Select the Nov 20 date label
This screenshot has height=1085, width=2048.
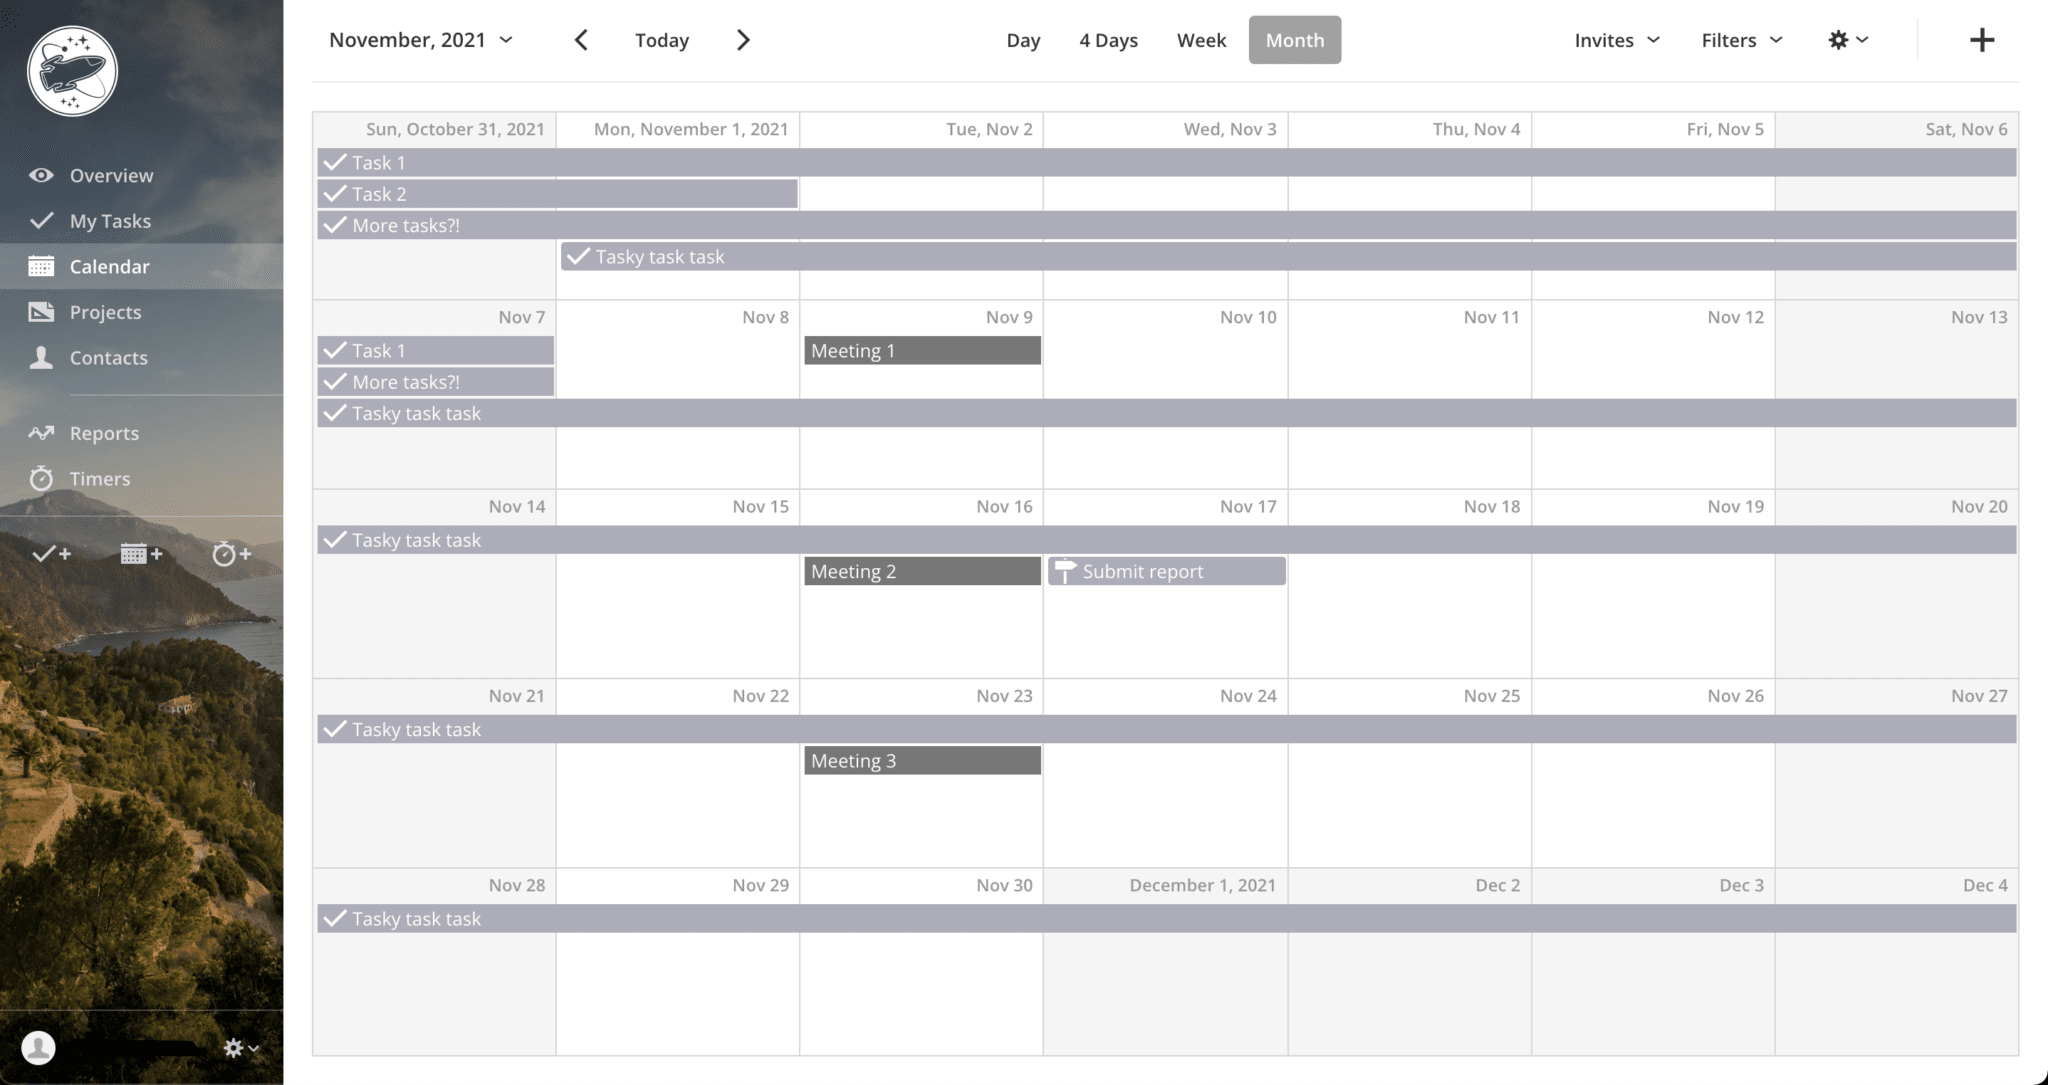[x=1979, y=506]
